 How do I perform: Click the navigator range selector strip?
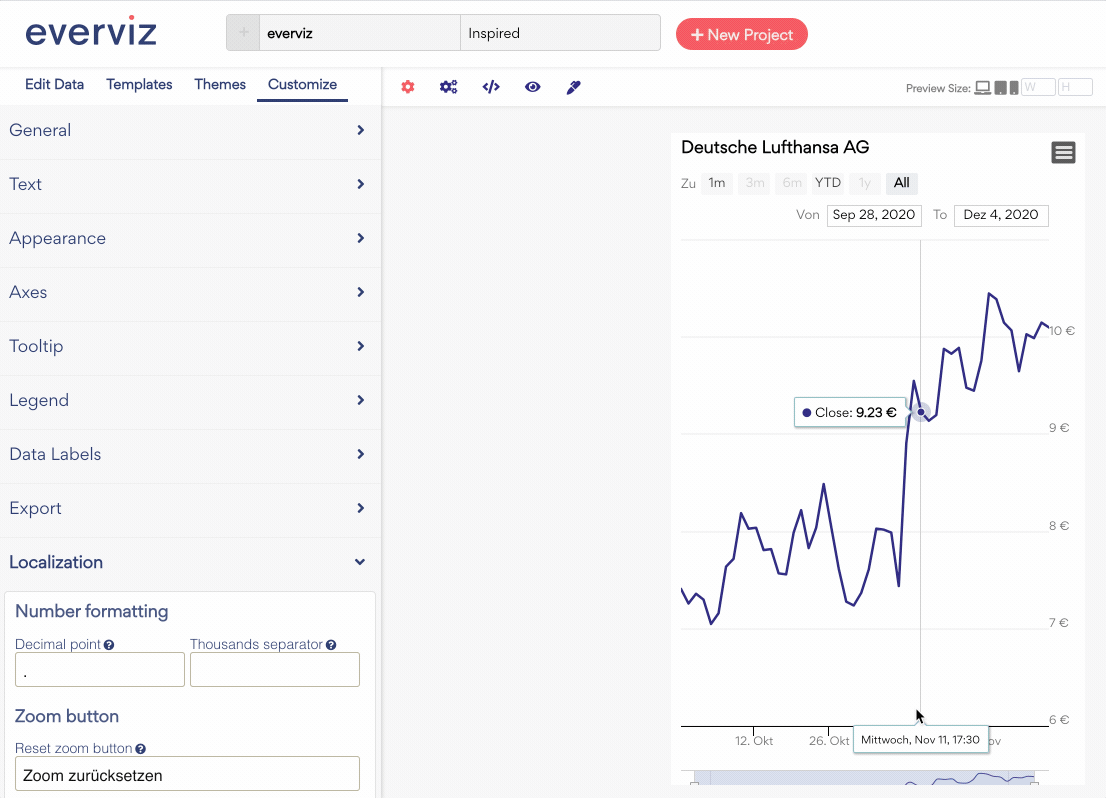(864, 778)
